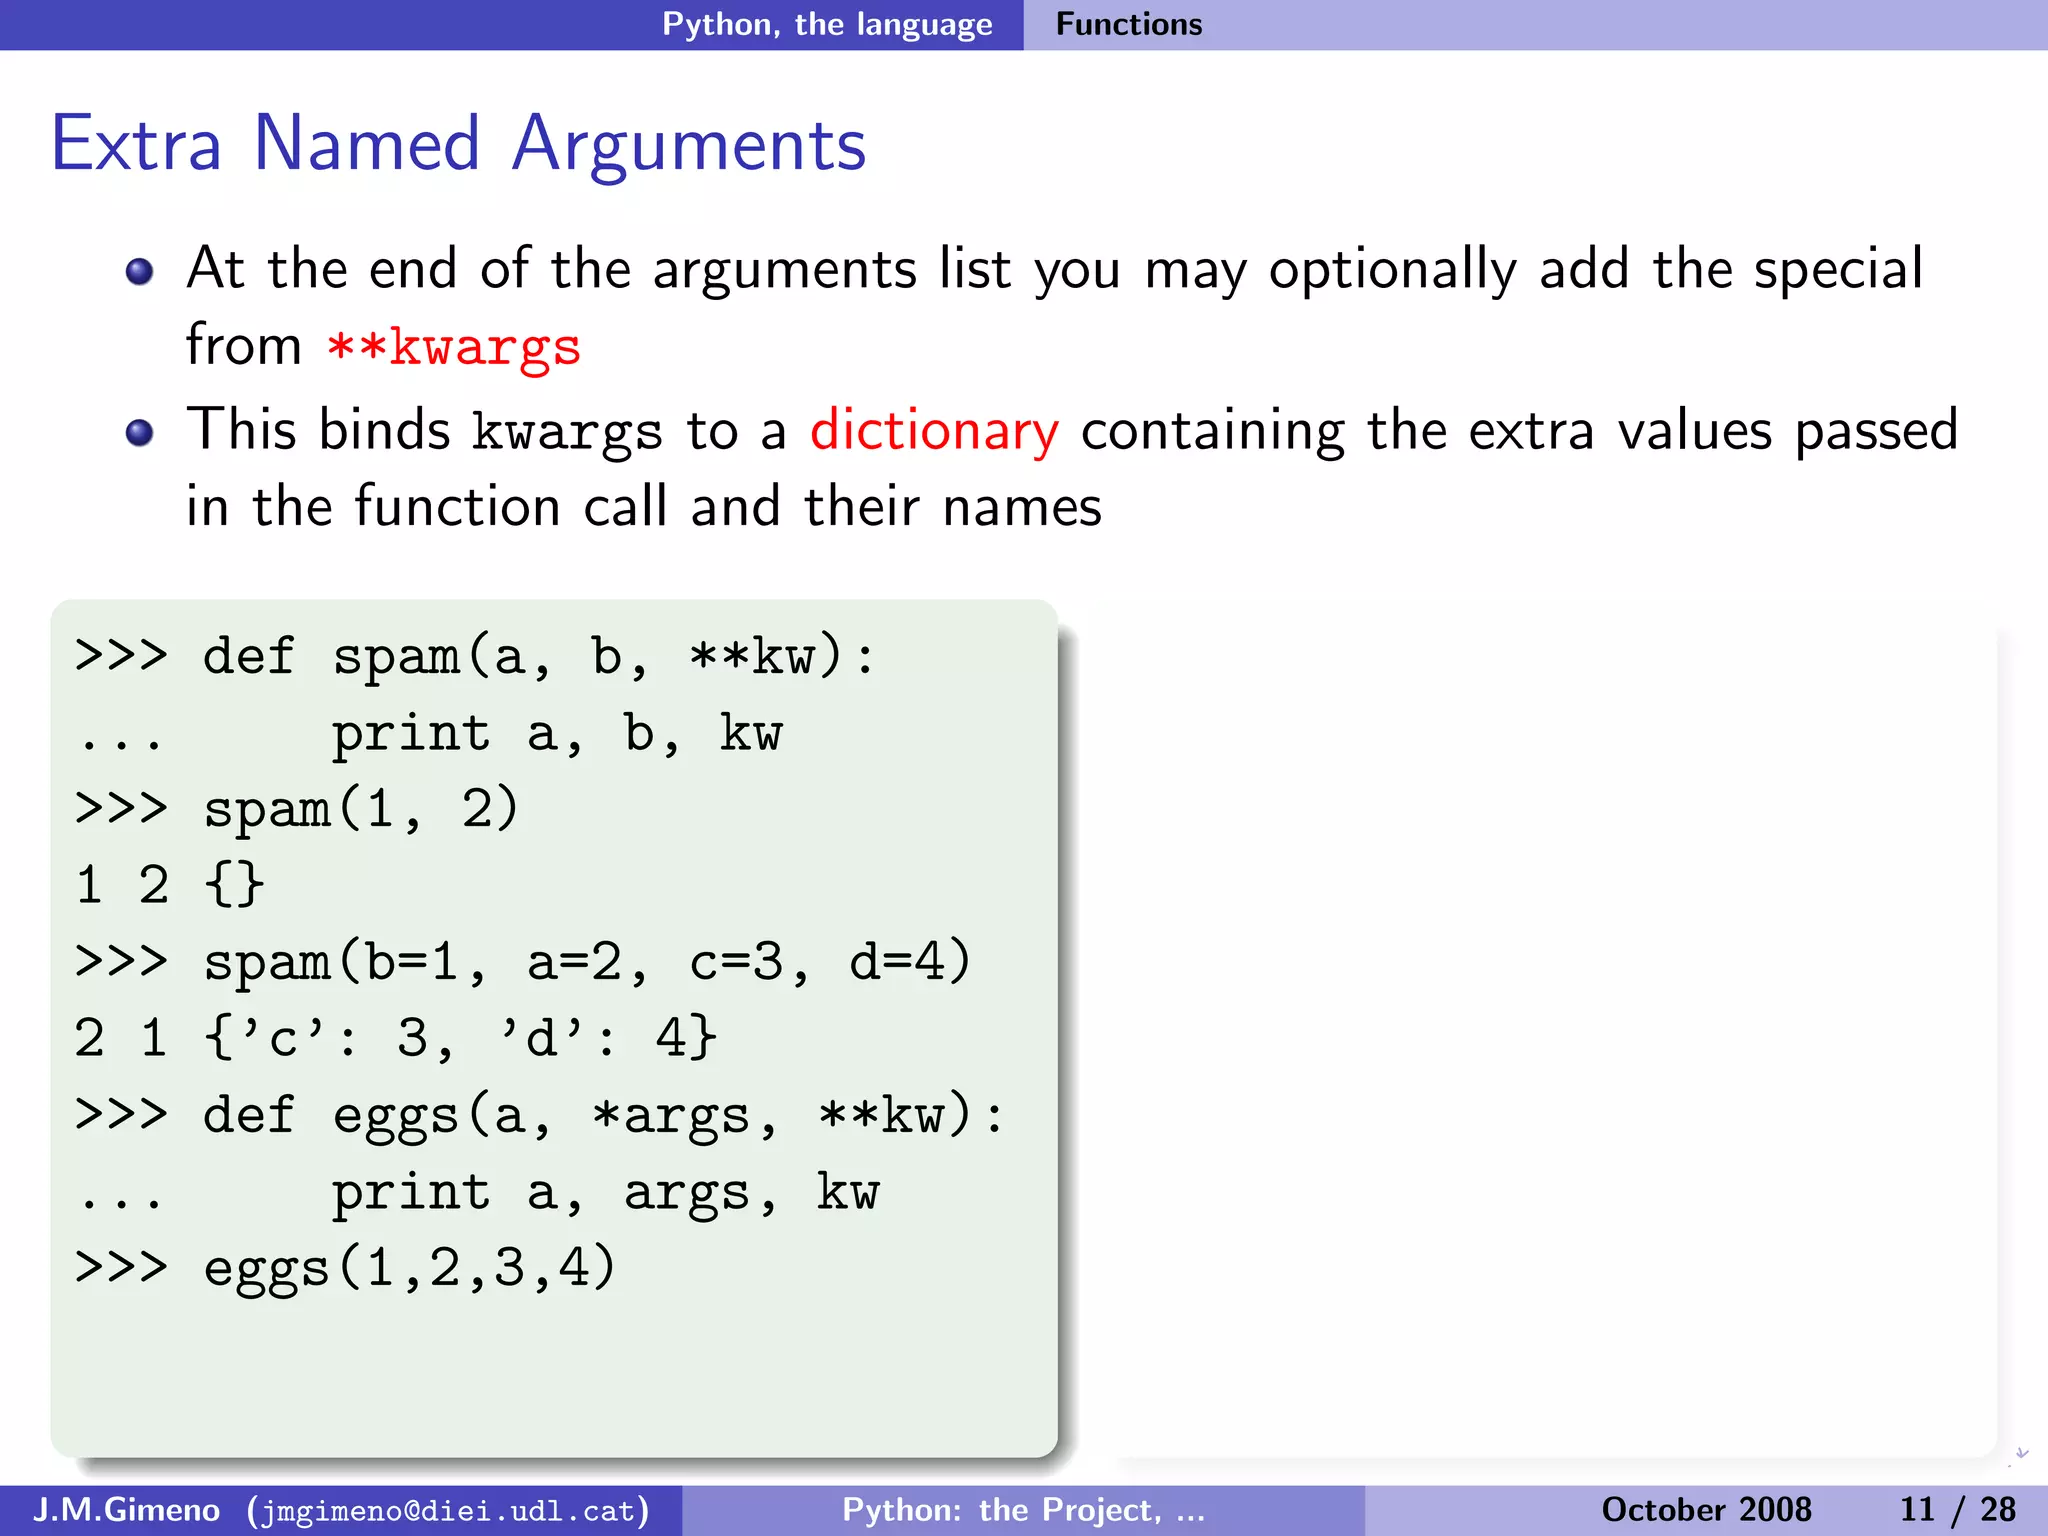Click the second bullet text 'This binds kwargs'
2048x1536 pixels.
pyautogui.click(x=424, y=431)
